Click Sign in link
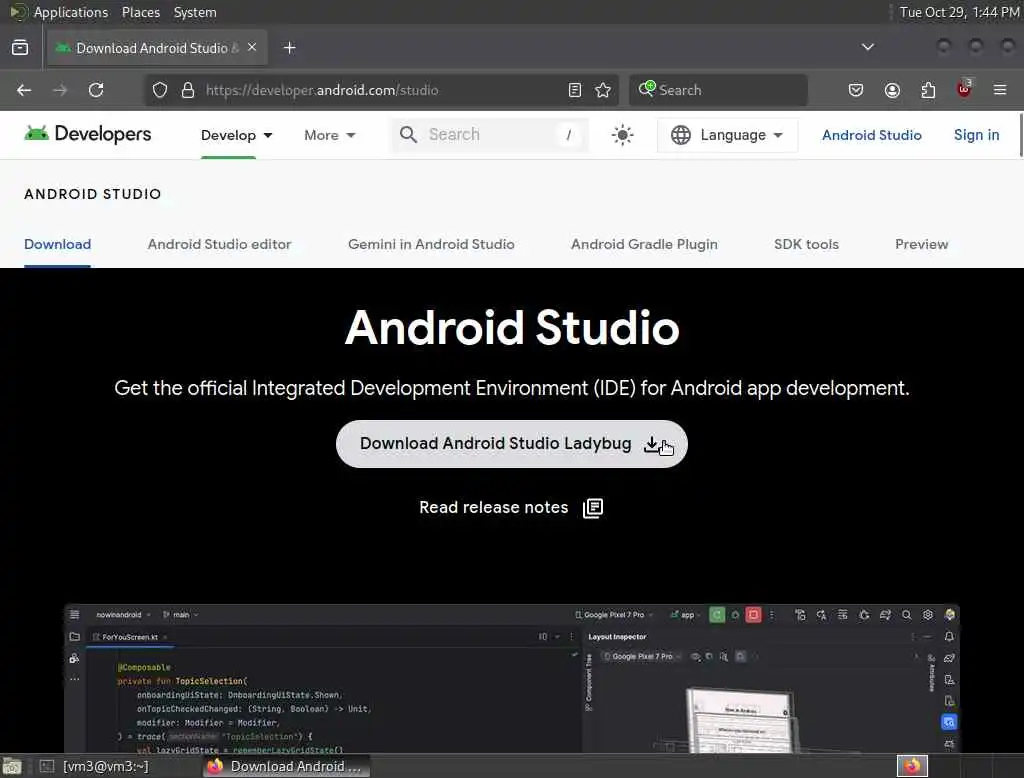The width and height of the screenshot is (1024, 778). point(976,135)
